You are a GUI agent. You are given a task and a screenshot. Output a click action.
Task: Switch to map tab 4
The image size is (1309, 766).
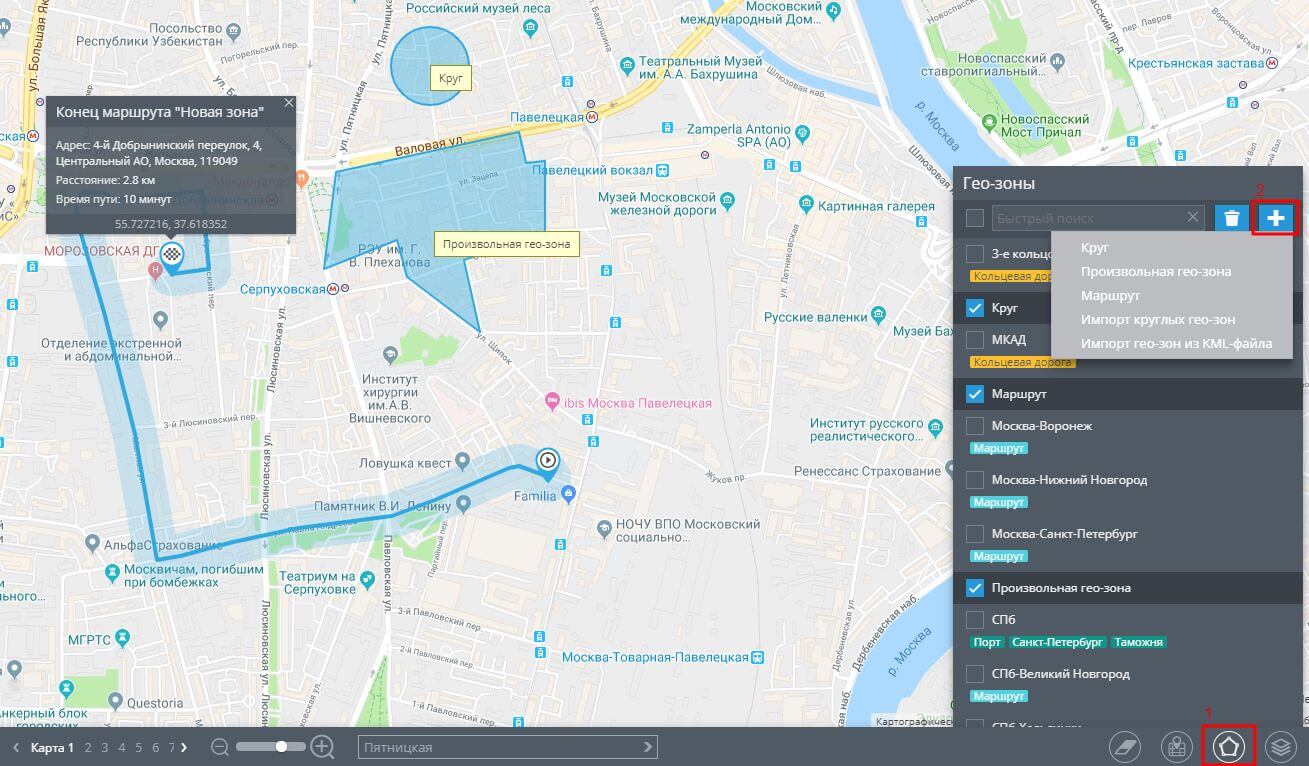(x=122, y=748)
